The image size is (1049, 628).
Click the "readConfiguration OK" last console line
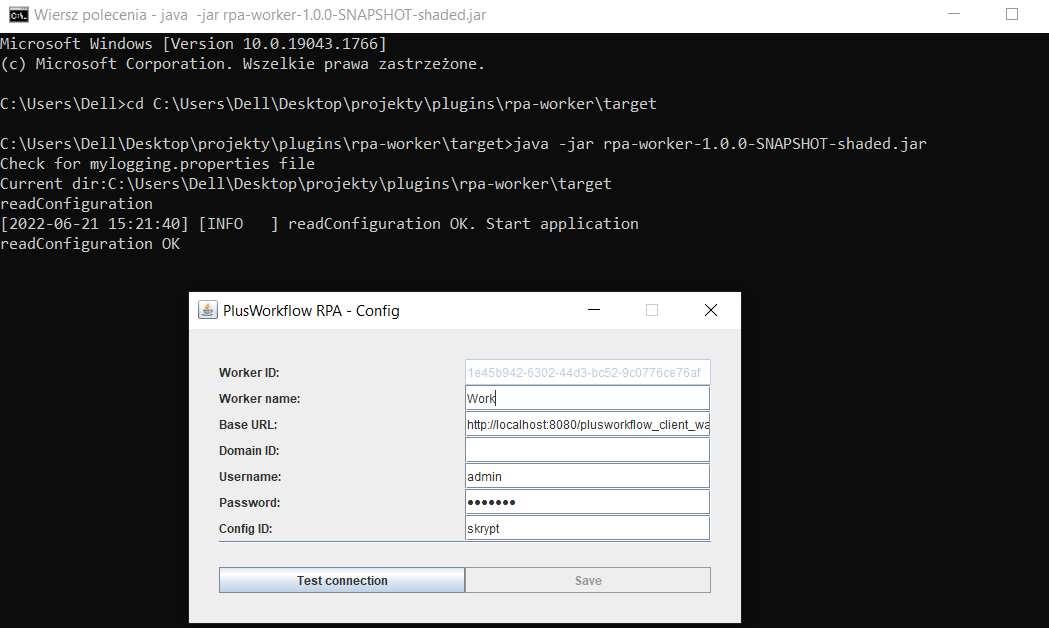(x=90, y=244)
